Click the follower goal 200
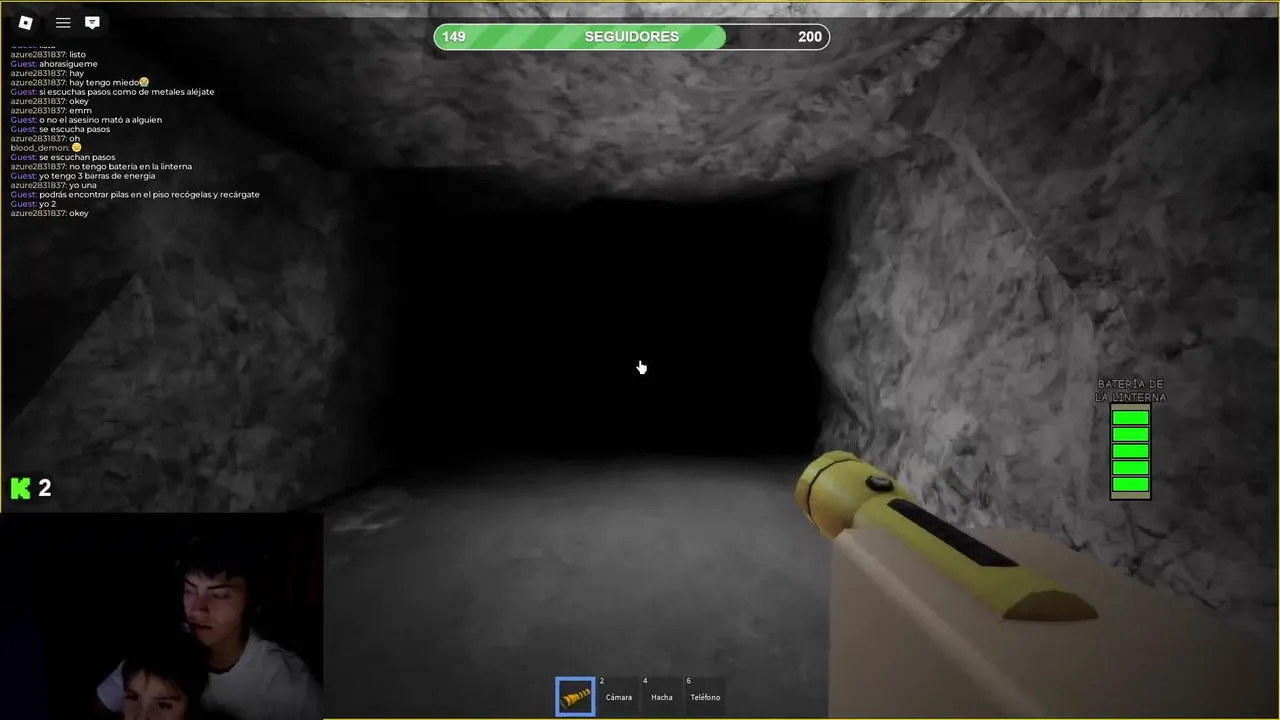Viewport: 1280px width, 720px height. (810, 37)
